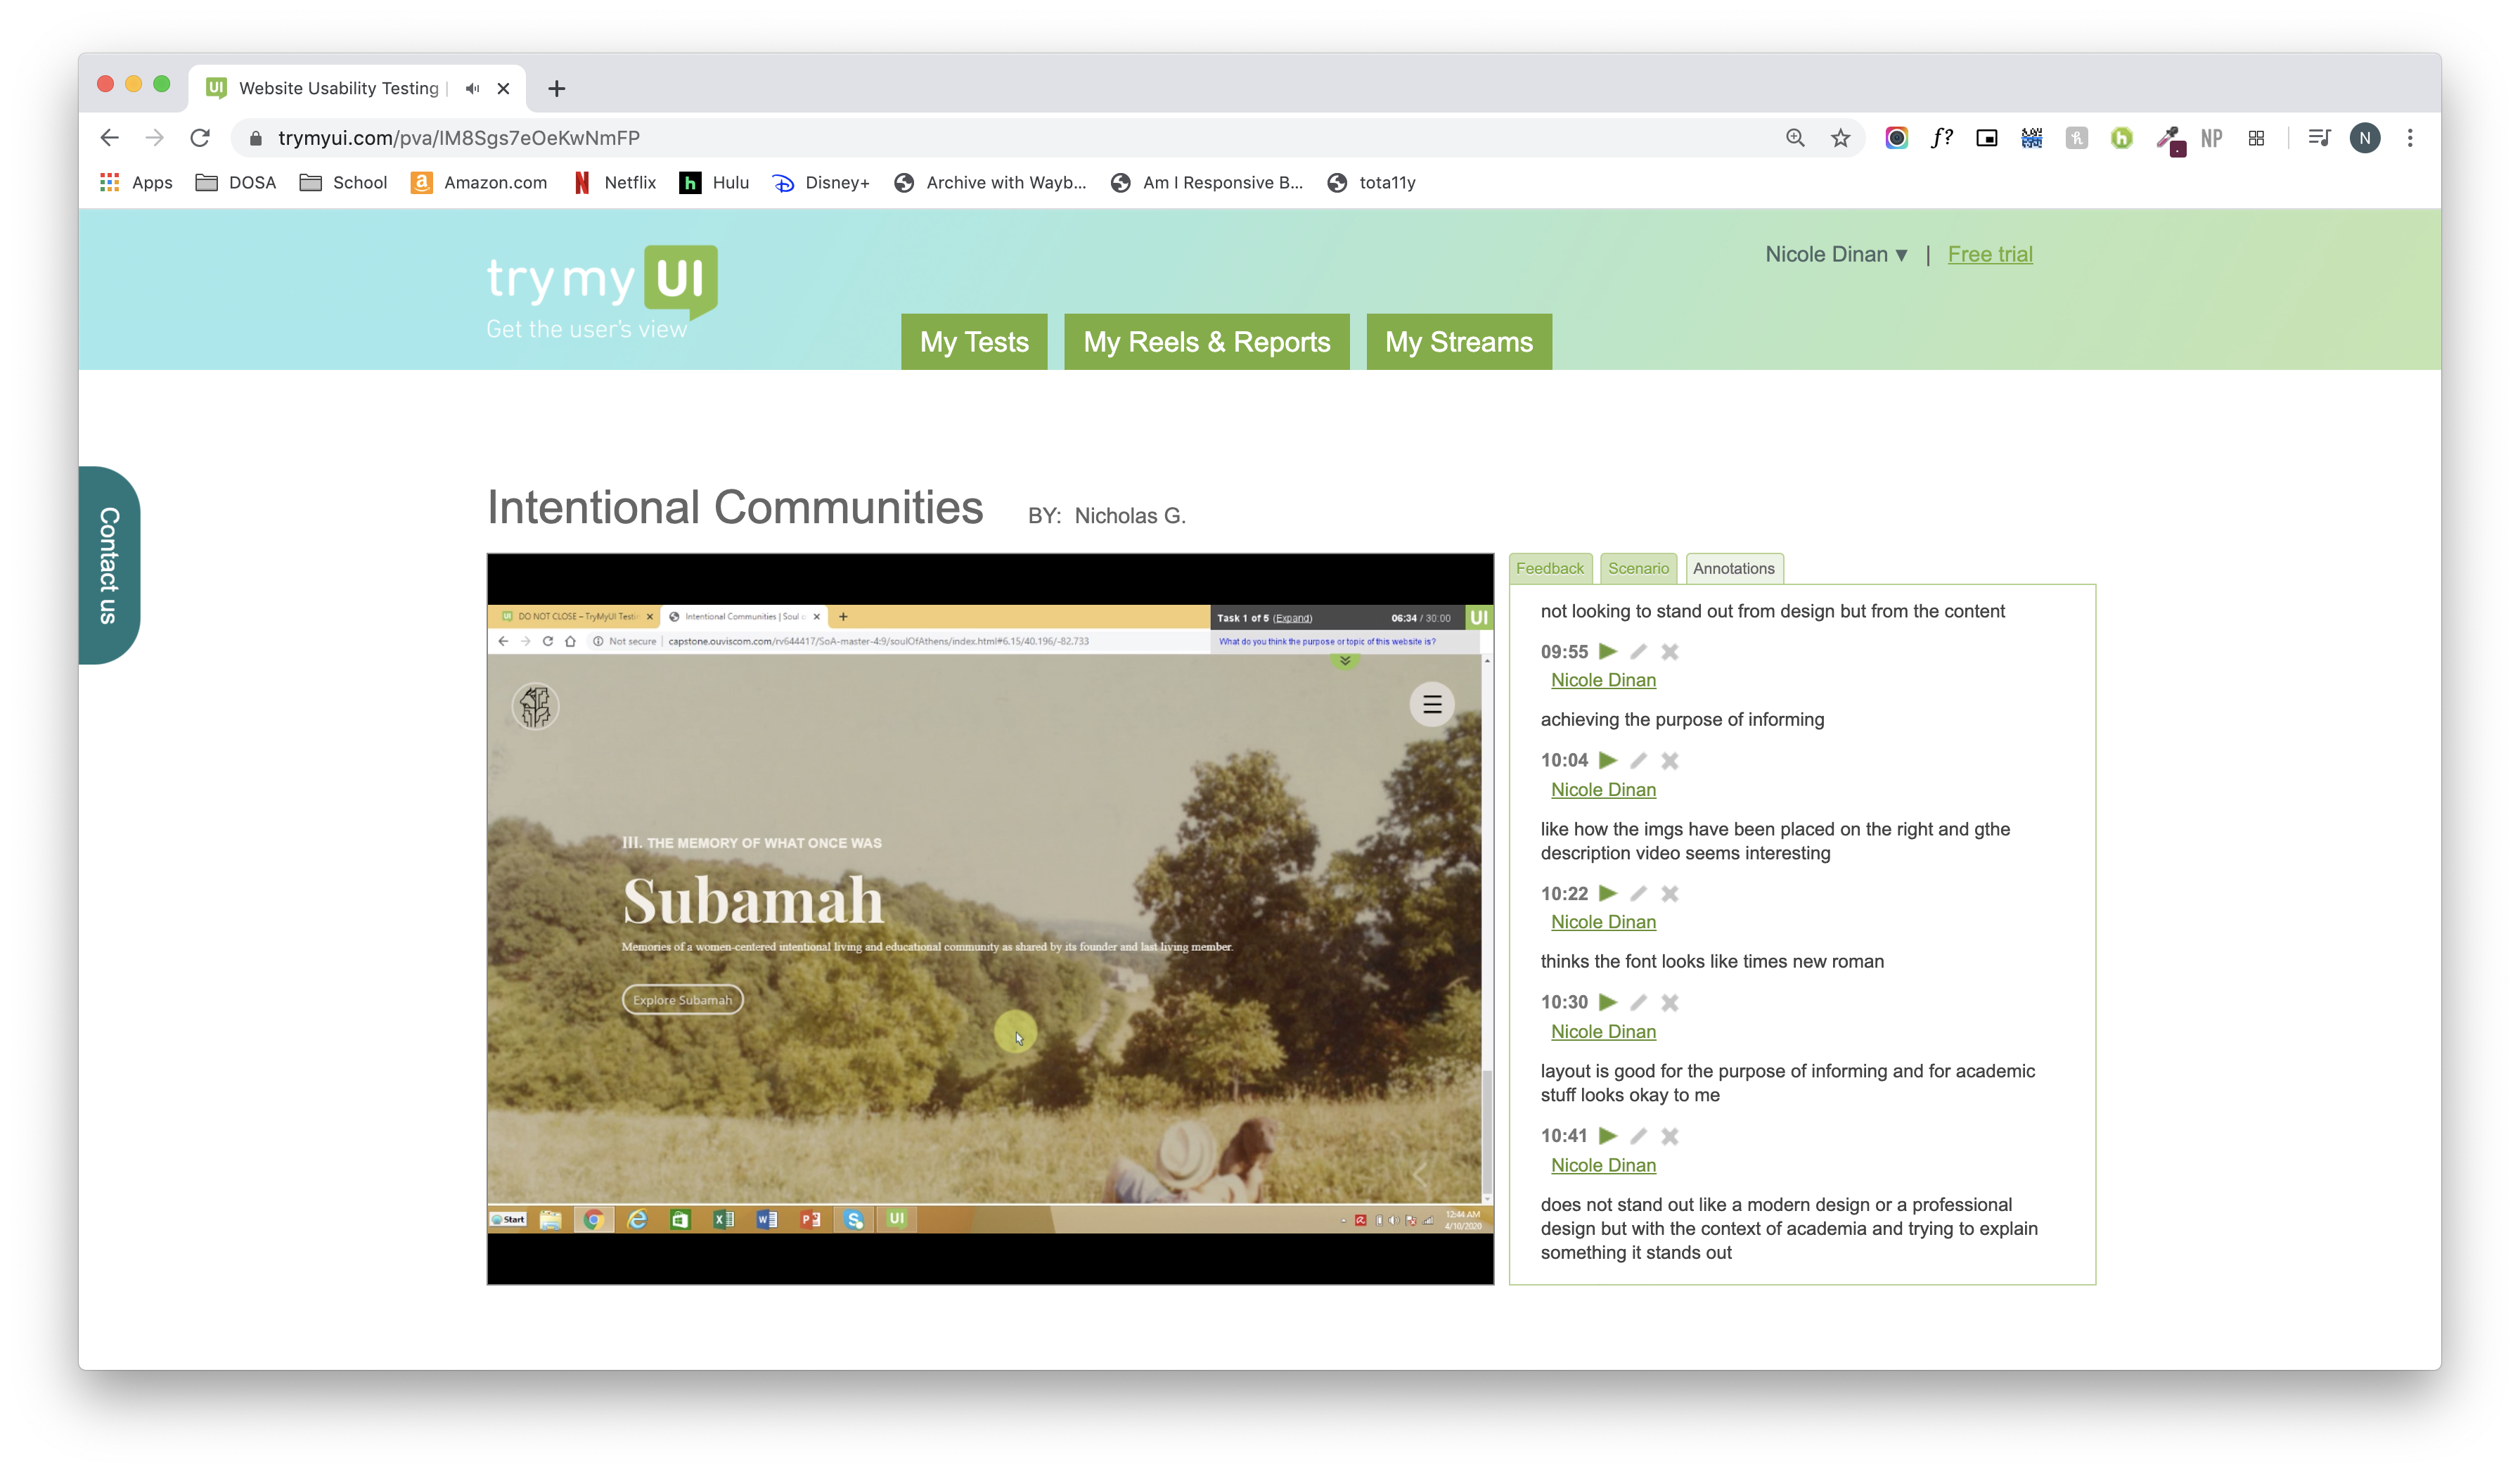Click the Feedback tab in annotations panel
The height and width of the screenshot is (1474, 2520).
[x=1550, y=567]
